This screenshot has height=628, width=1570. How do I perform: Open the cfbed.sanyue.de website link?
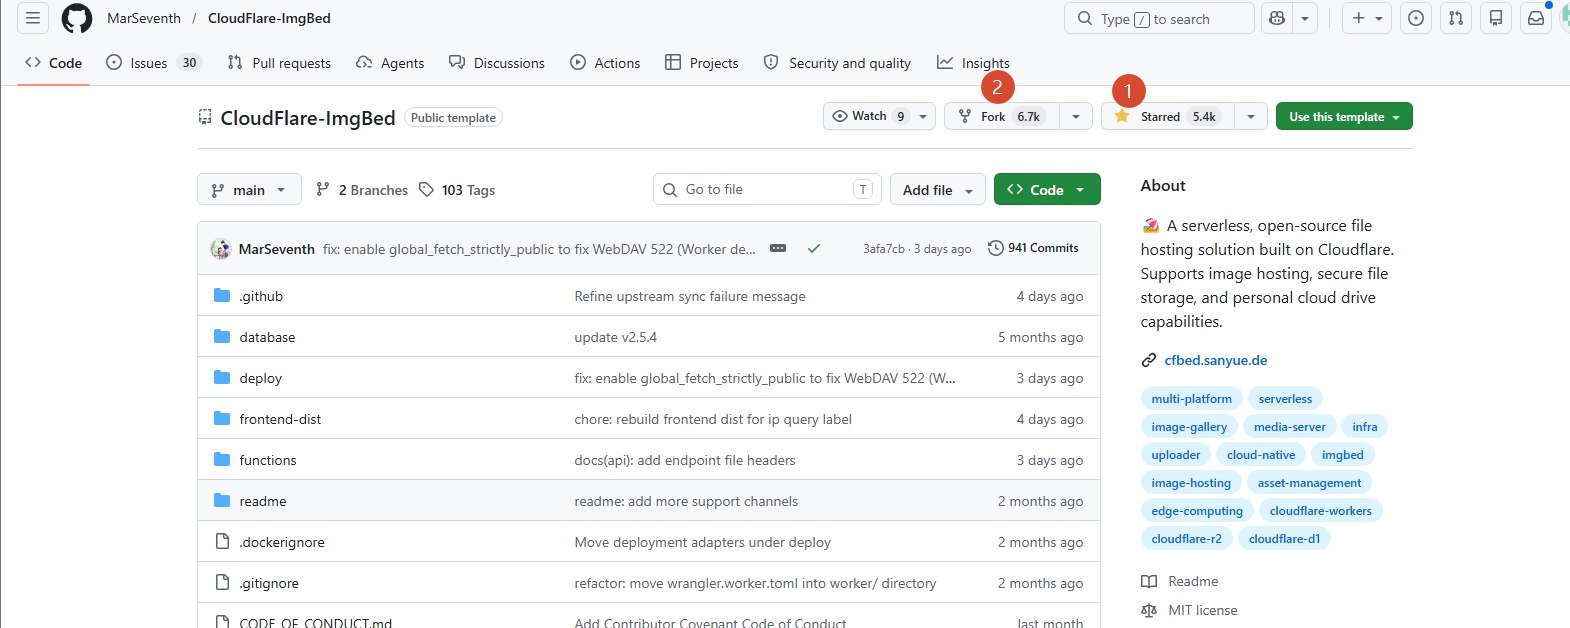coord(1215,360)
